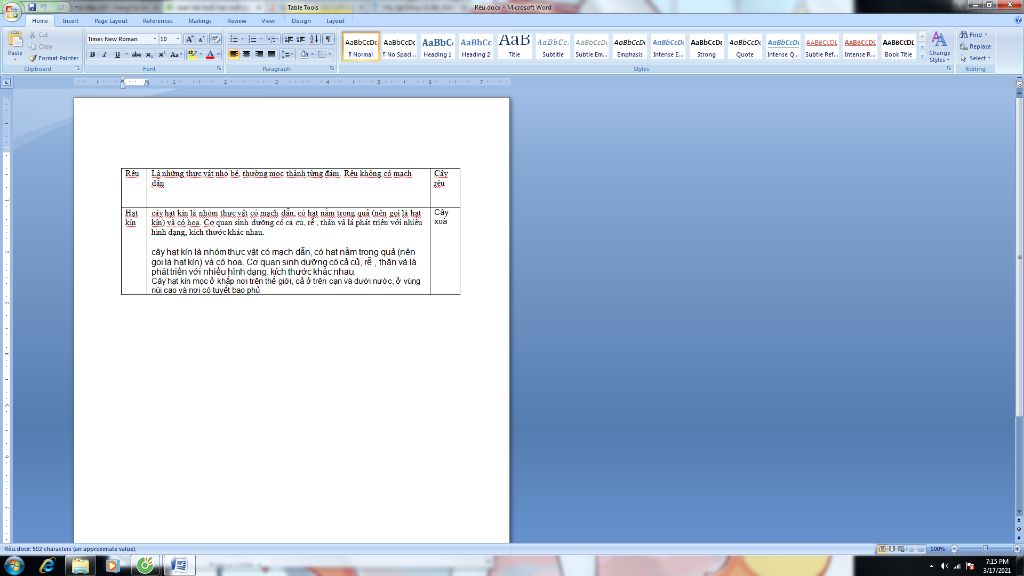
Task: Open the Select dropdown in Editing
Action: 976,58
